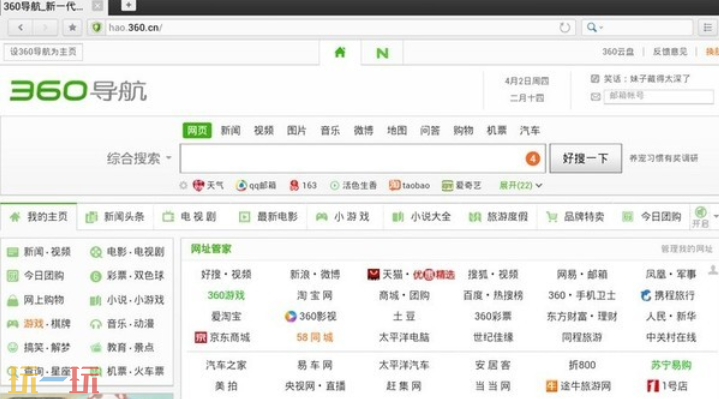This screenshot has width=719, height=399.
Task: Open the 携程旅行 site link
Action: coord(668,295)
